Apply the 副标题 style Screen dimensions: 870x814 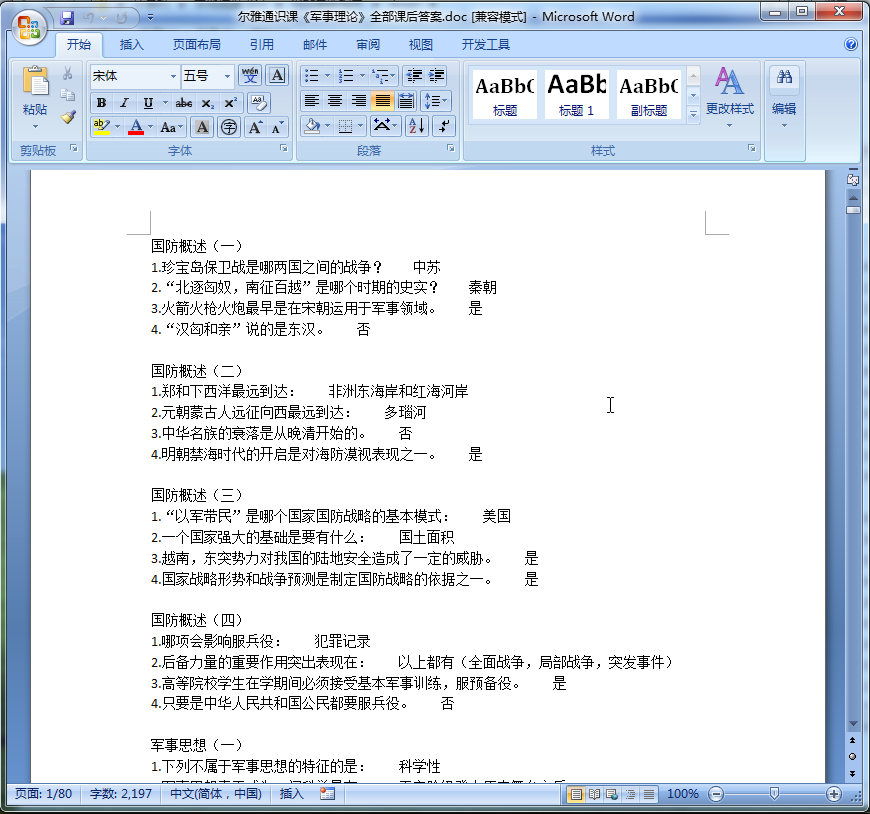[x=648, y=94]
